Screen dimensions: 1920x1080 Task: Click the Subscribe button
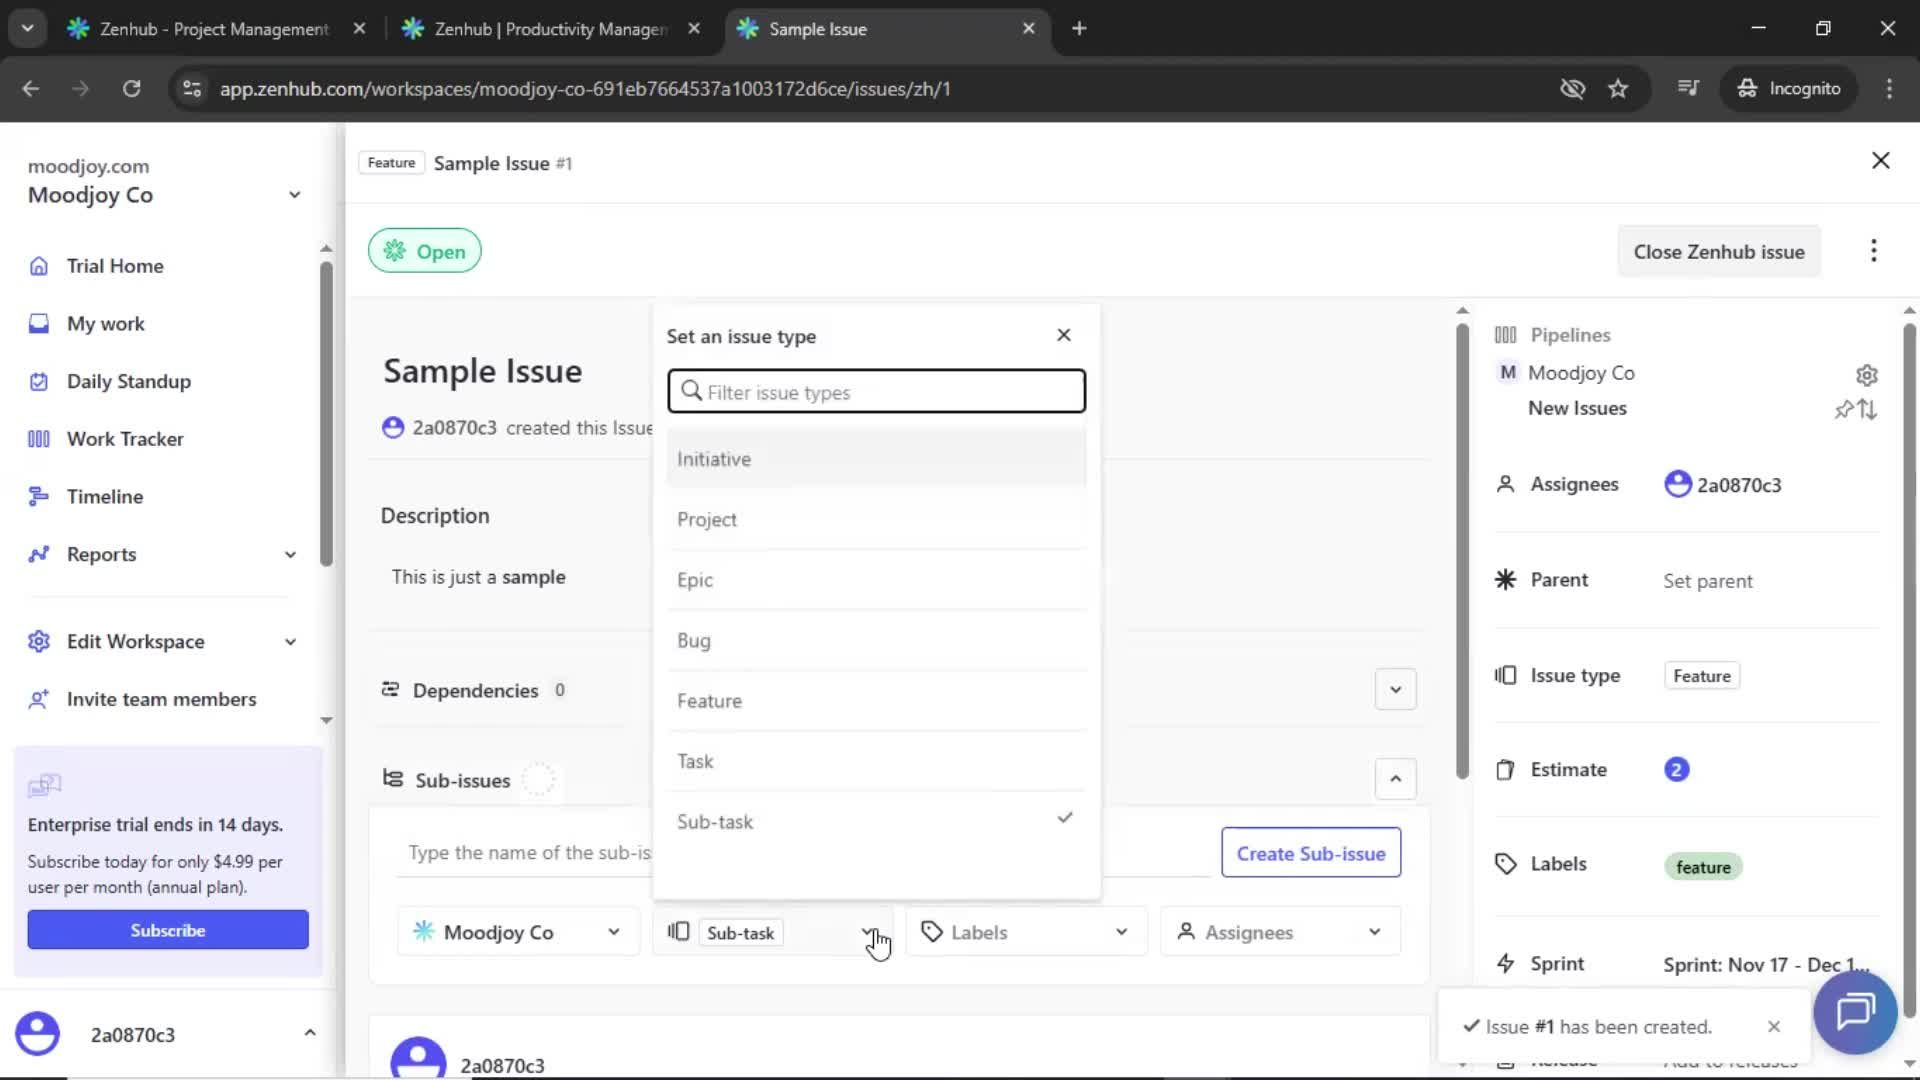pos(167,929)
